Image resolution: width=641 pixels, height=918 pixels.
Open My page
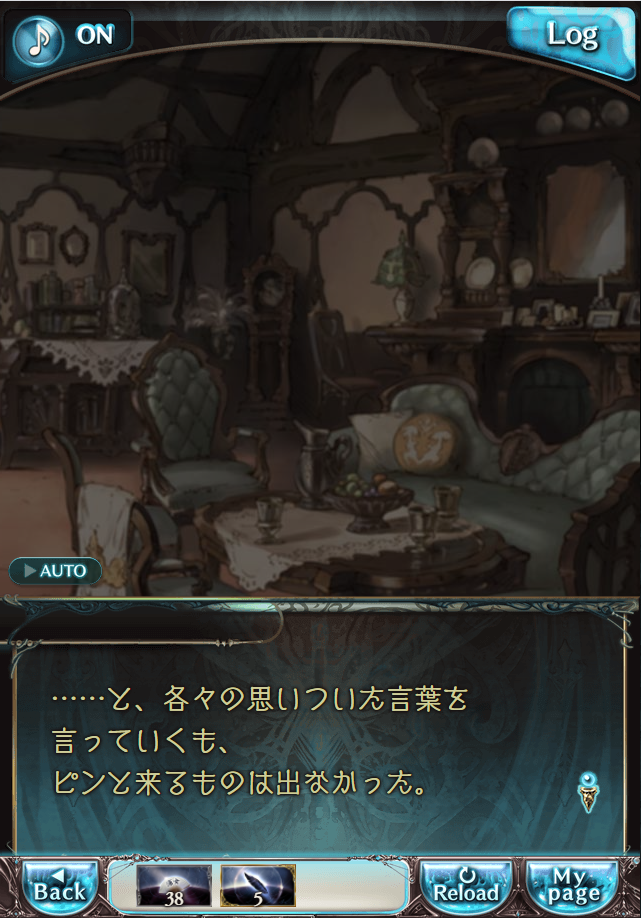[x=573, y=888]
